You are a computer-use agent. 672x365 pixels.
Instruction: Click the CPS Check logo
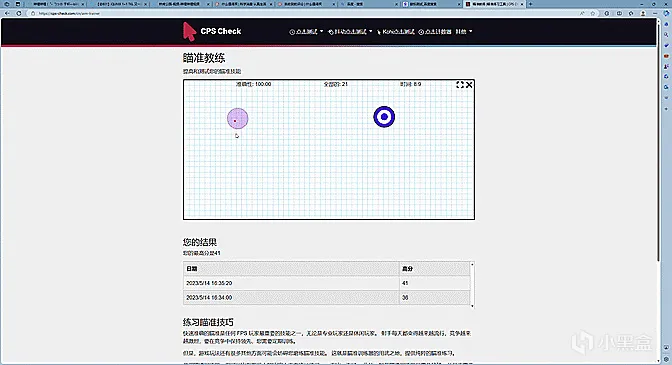(212, 31)
